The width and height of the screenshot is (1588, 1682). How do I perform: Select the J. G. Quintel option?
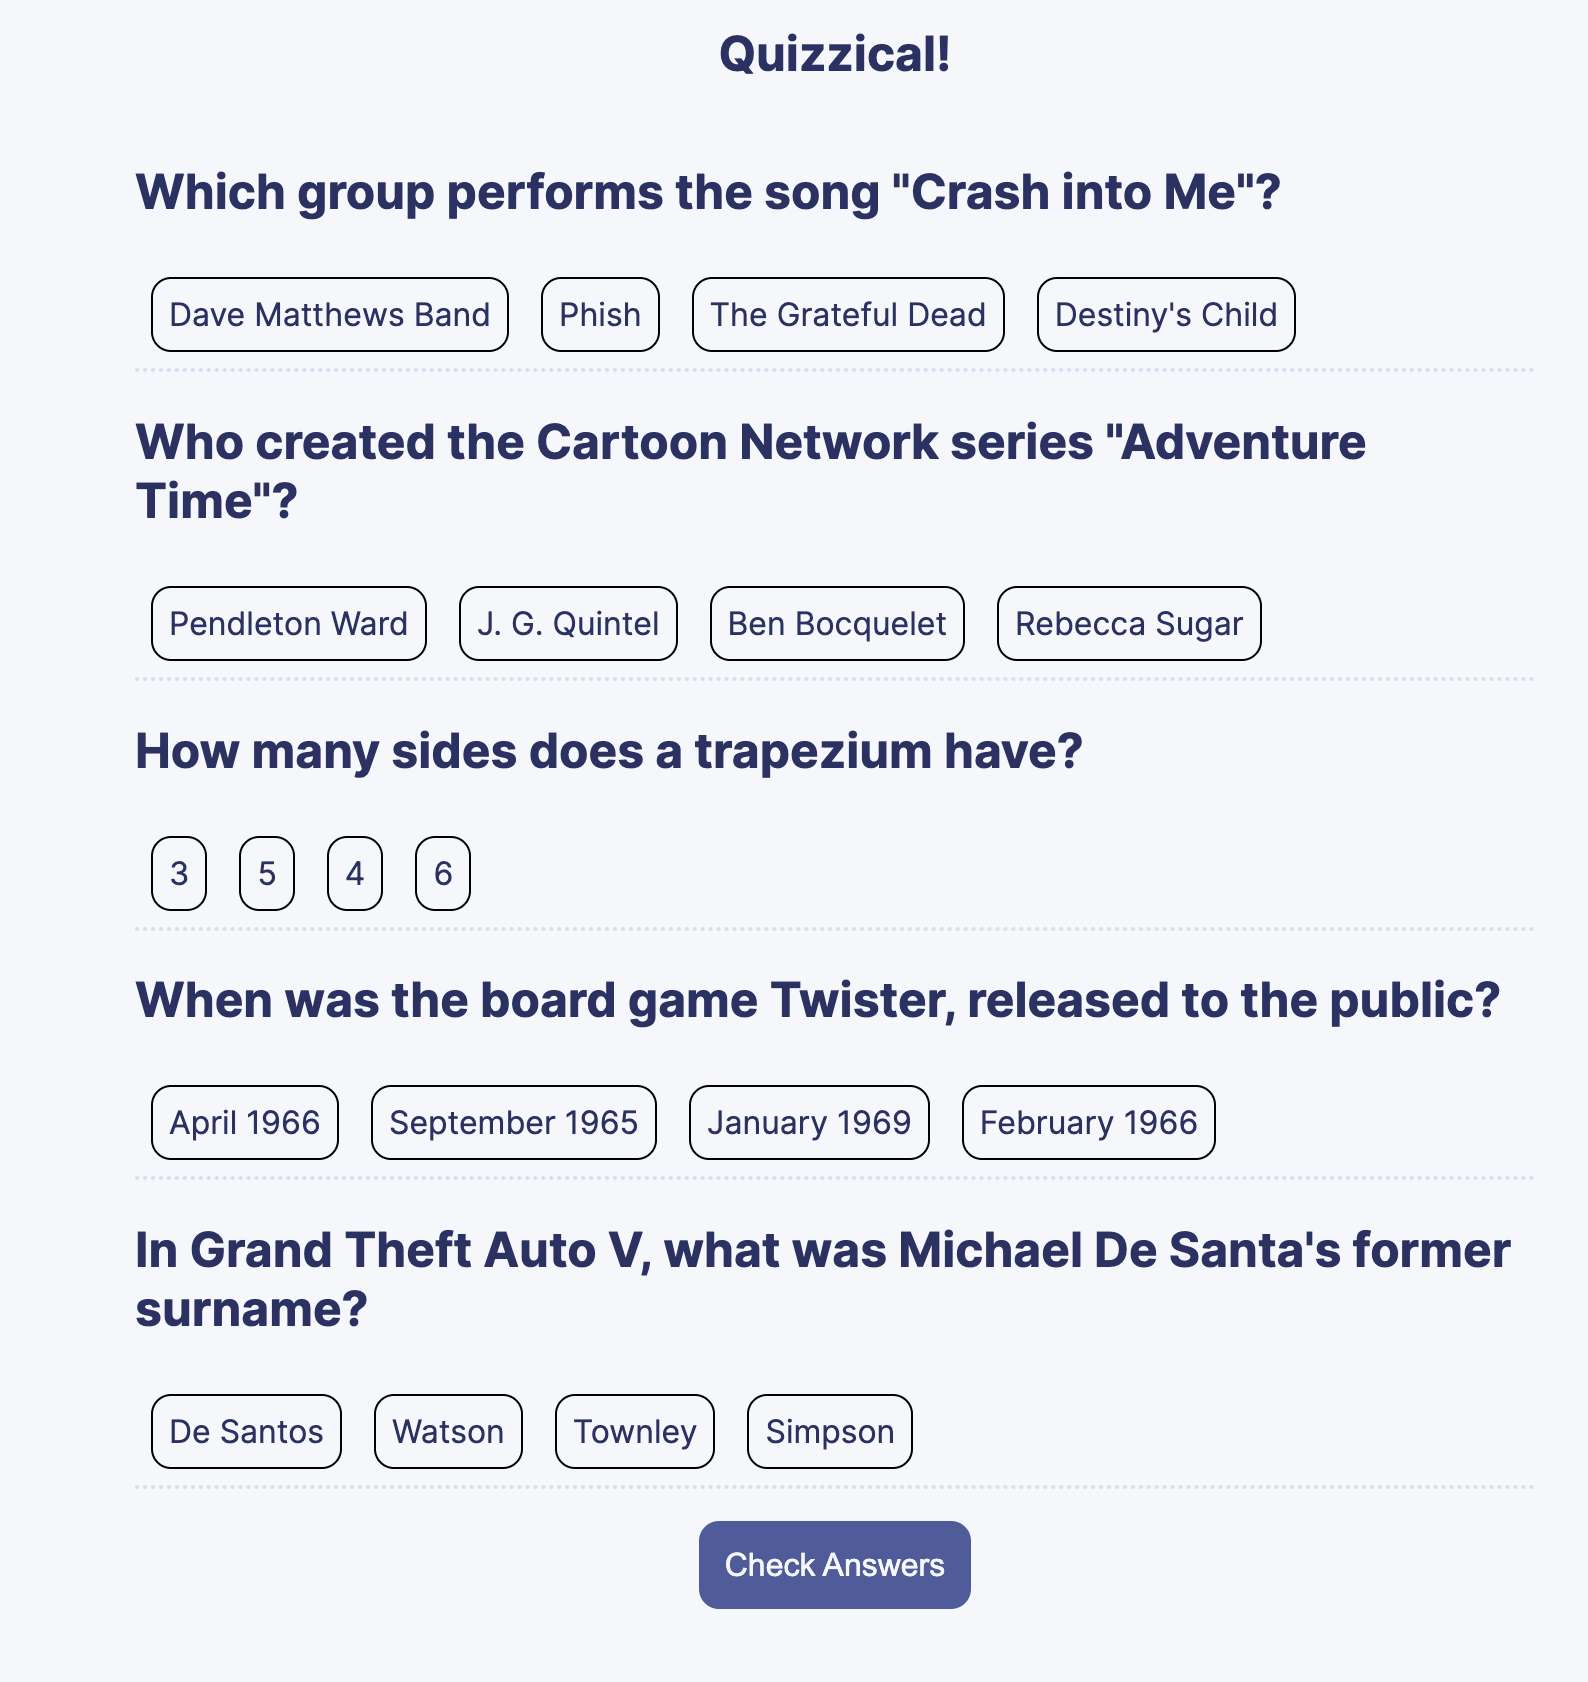[568, 624]
